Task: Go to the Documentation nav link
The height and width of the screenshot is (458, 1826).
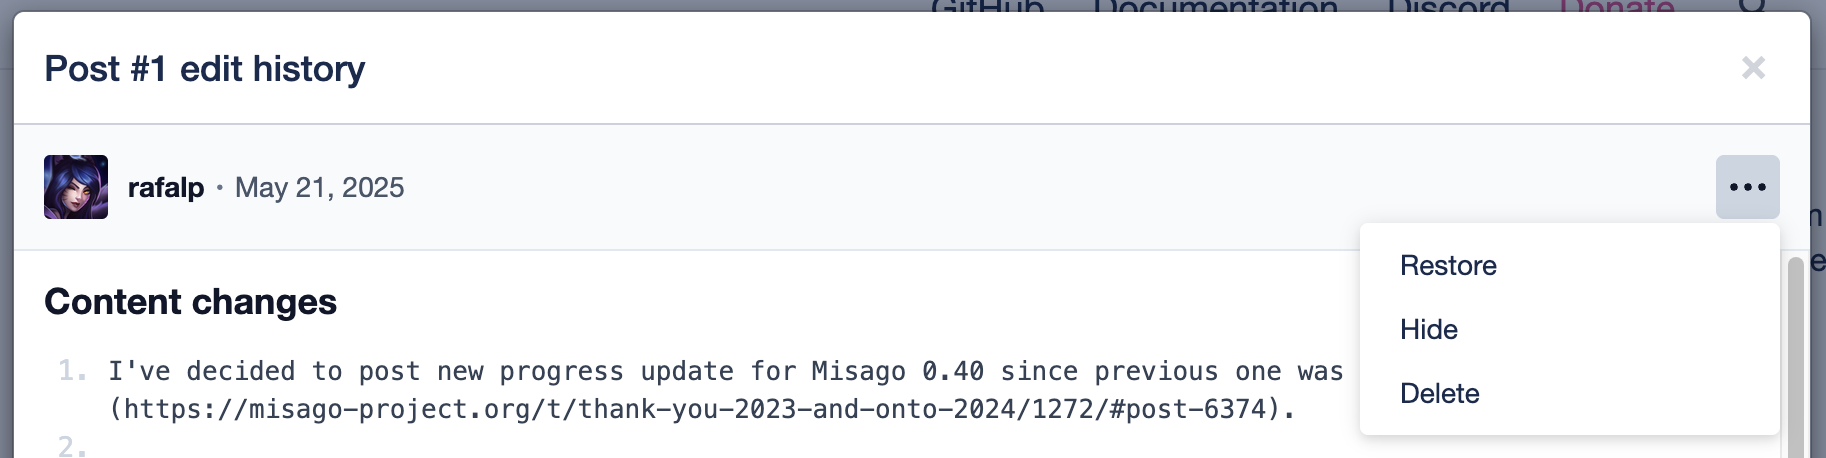Action: (1215, 7)
